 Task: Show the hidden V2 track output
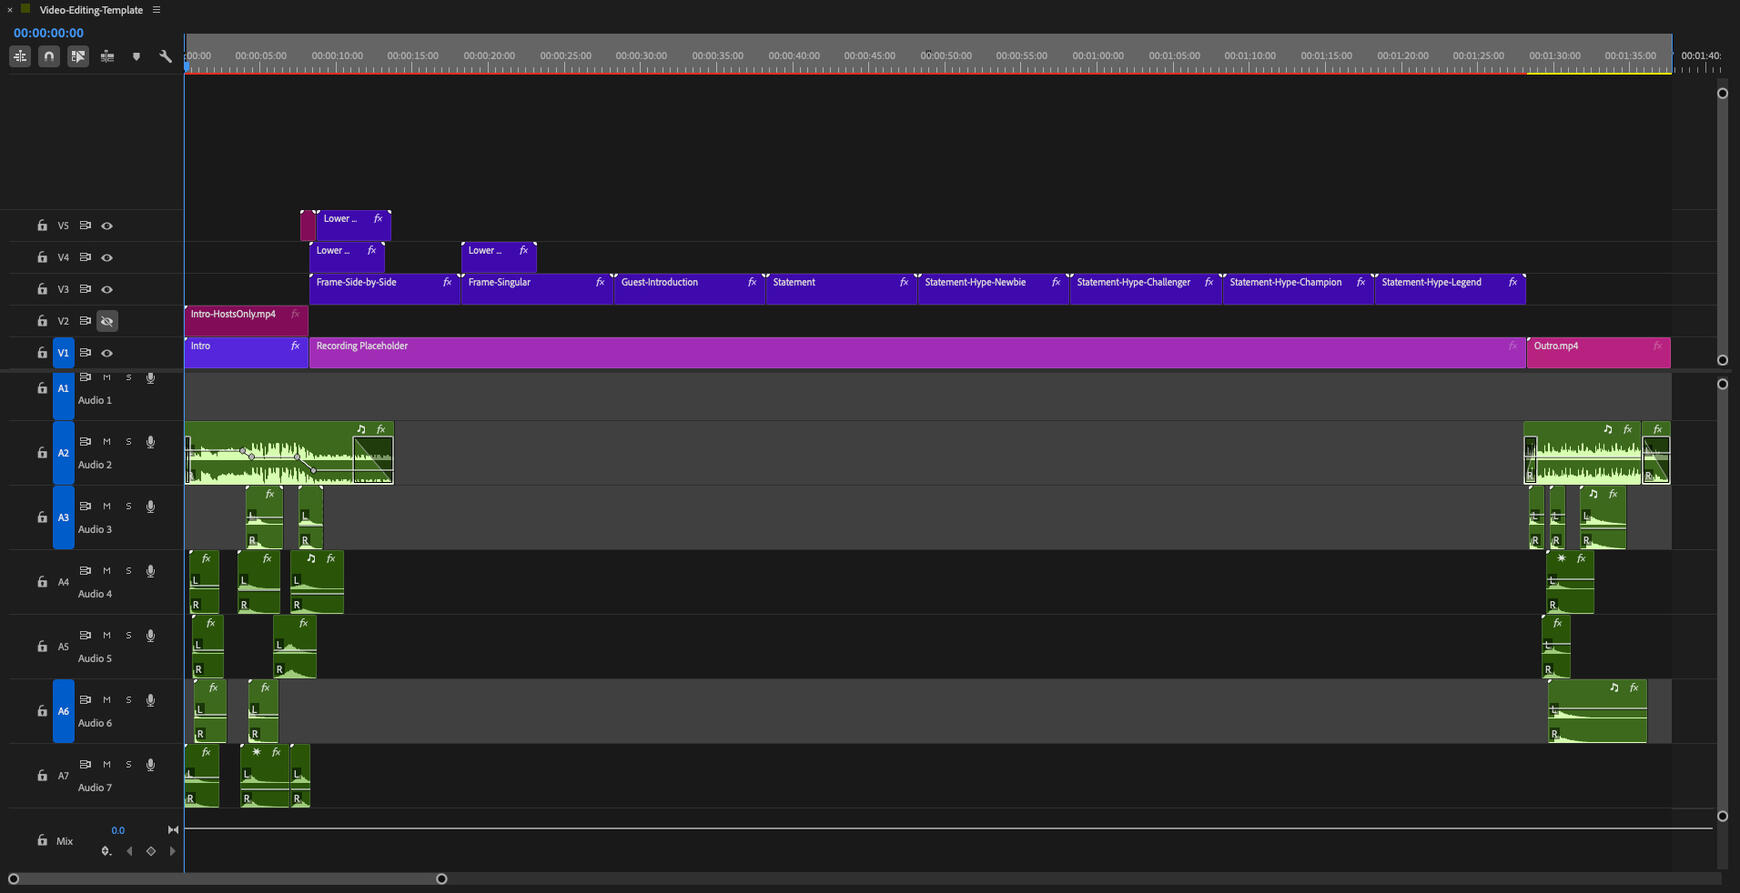tap(107, 321)
